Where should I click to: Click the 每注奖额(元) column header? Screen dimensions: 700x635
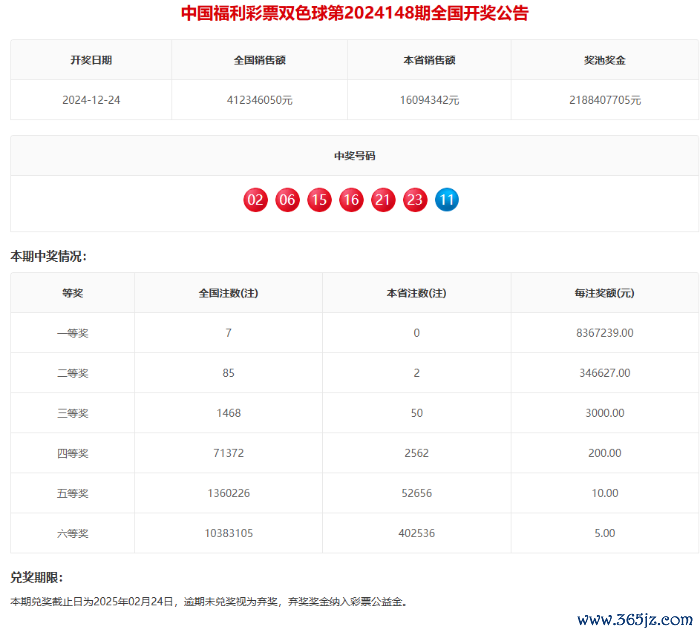coord(604,293)
